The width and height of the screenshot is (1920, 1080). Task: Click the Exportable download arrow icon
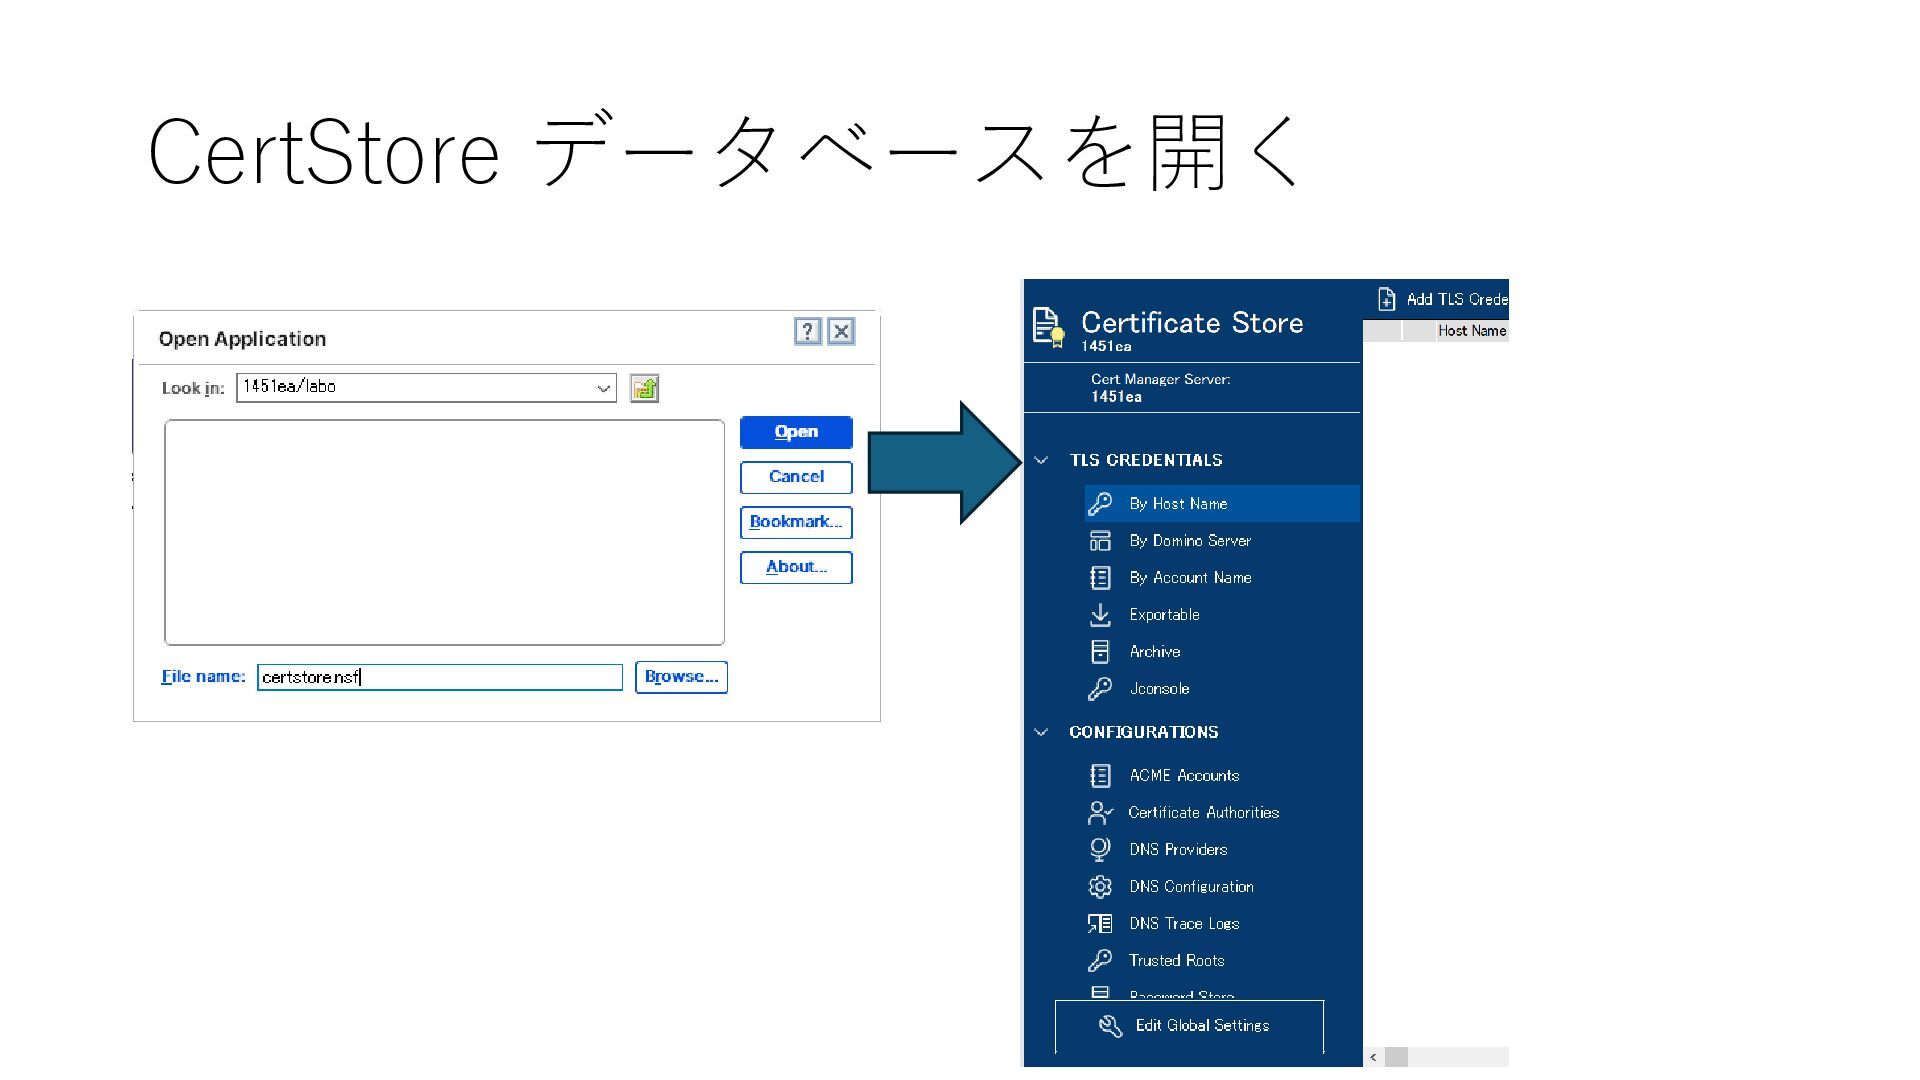point(1100,615)
